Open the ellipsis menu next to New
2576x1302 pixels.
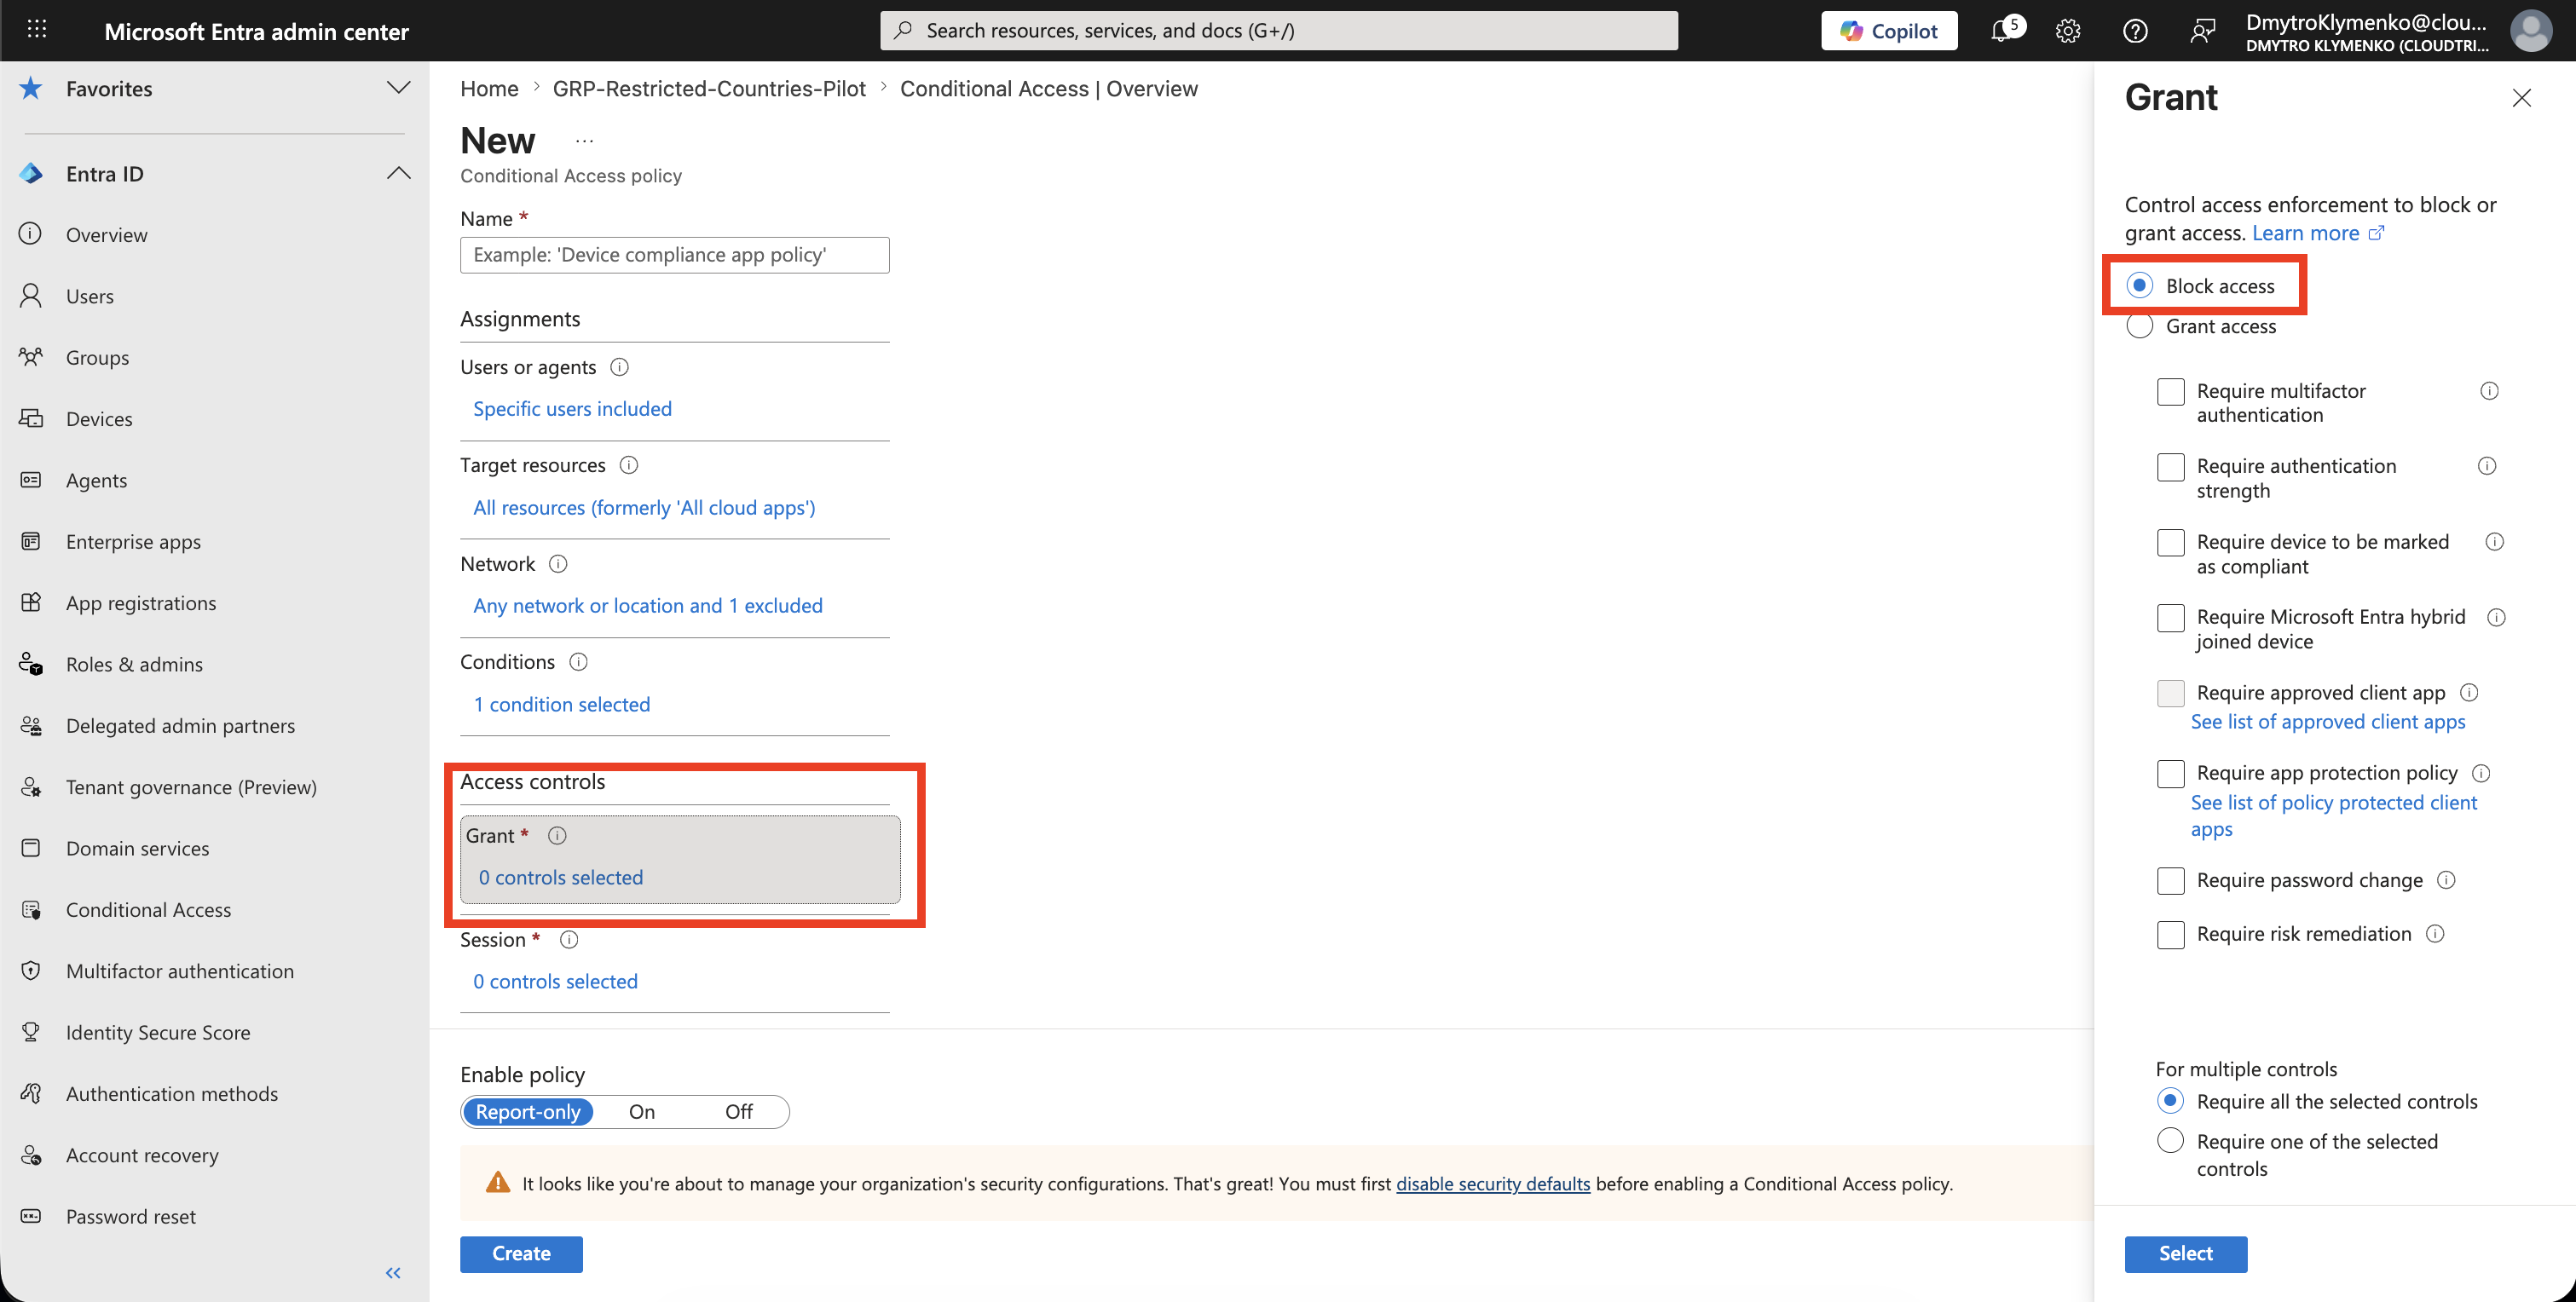click(585, 141)
